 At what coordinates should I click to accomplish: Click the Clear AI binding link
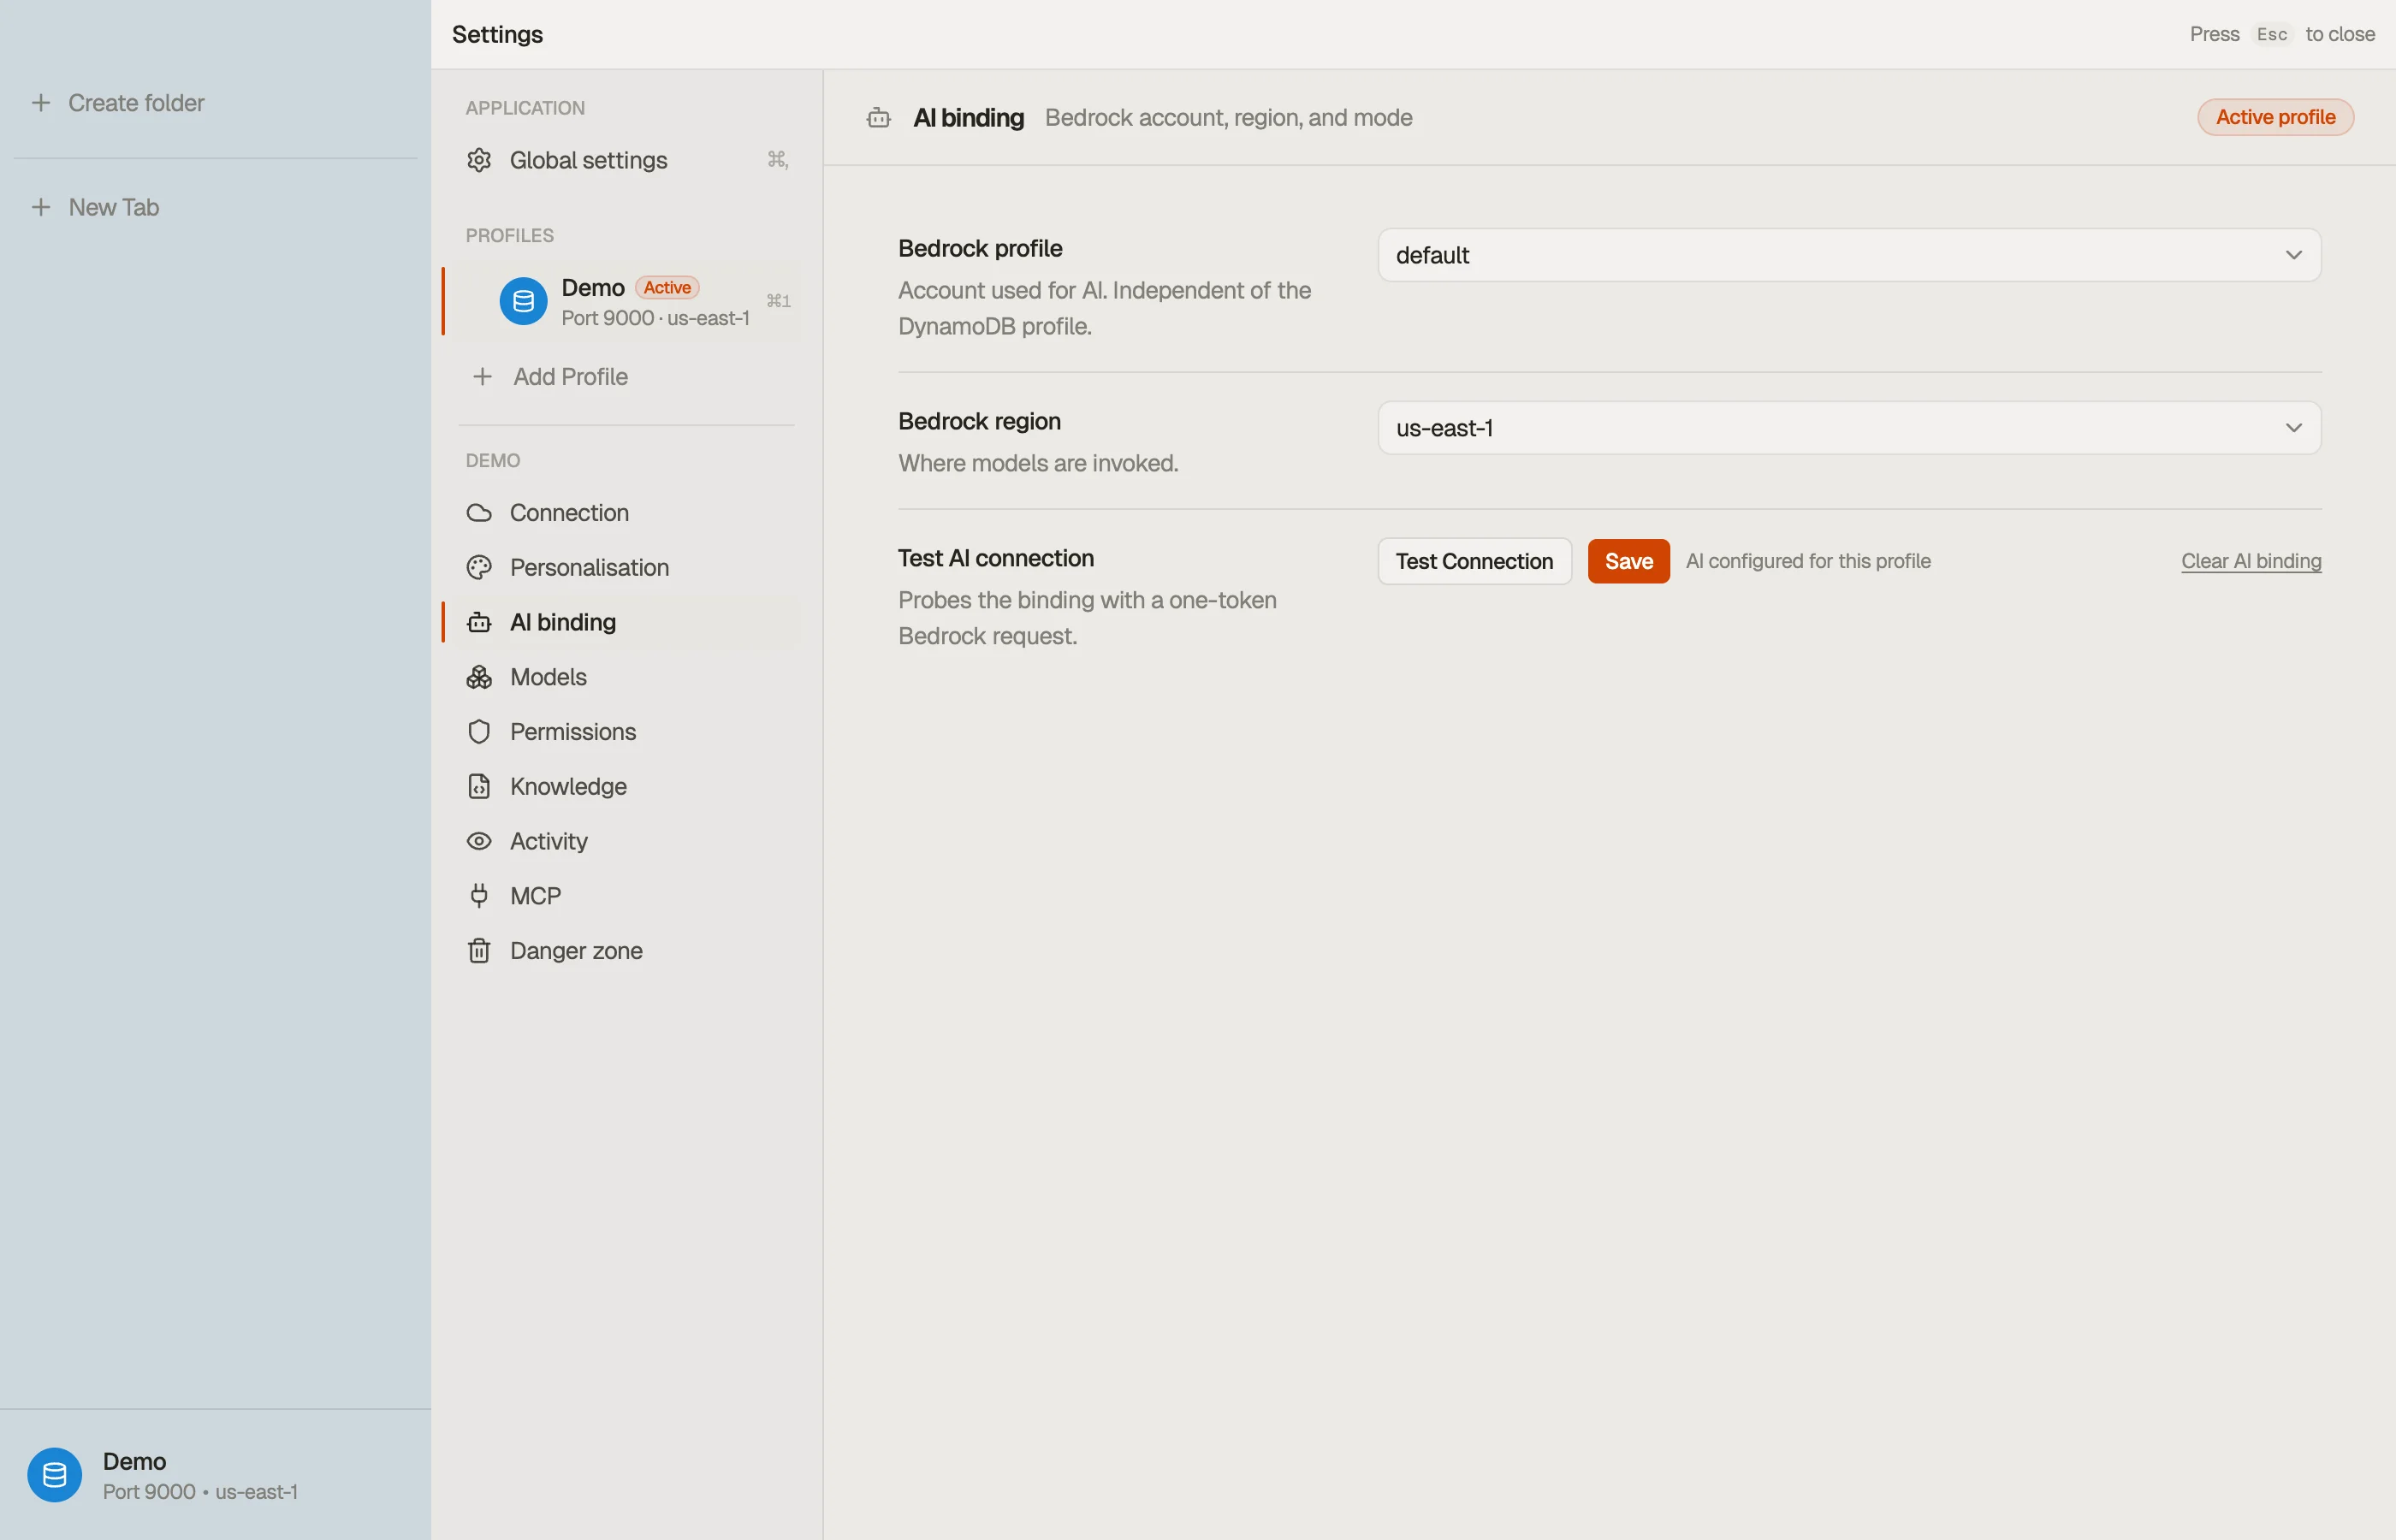2251,561
